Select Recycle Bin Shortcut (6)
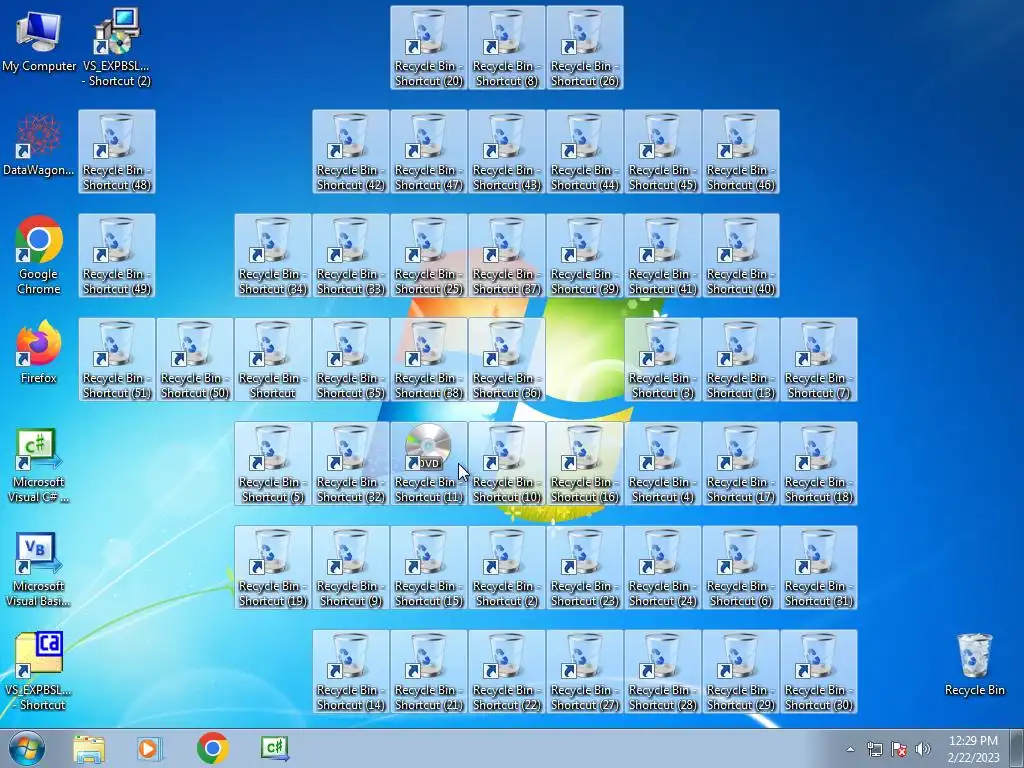Image resolution: width=1024 pixels, height=768 pixels. 741,568
